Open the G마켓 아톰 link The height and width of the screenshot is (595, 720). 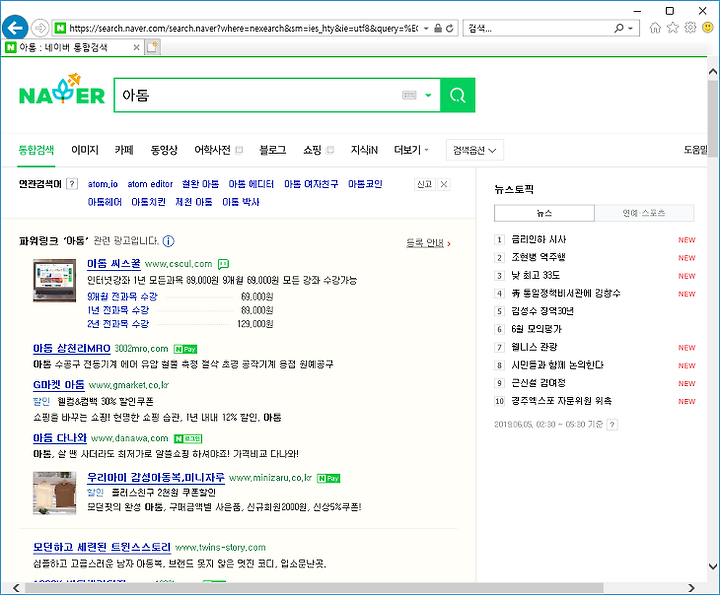(59, 385)
